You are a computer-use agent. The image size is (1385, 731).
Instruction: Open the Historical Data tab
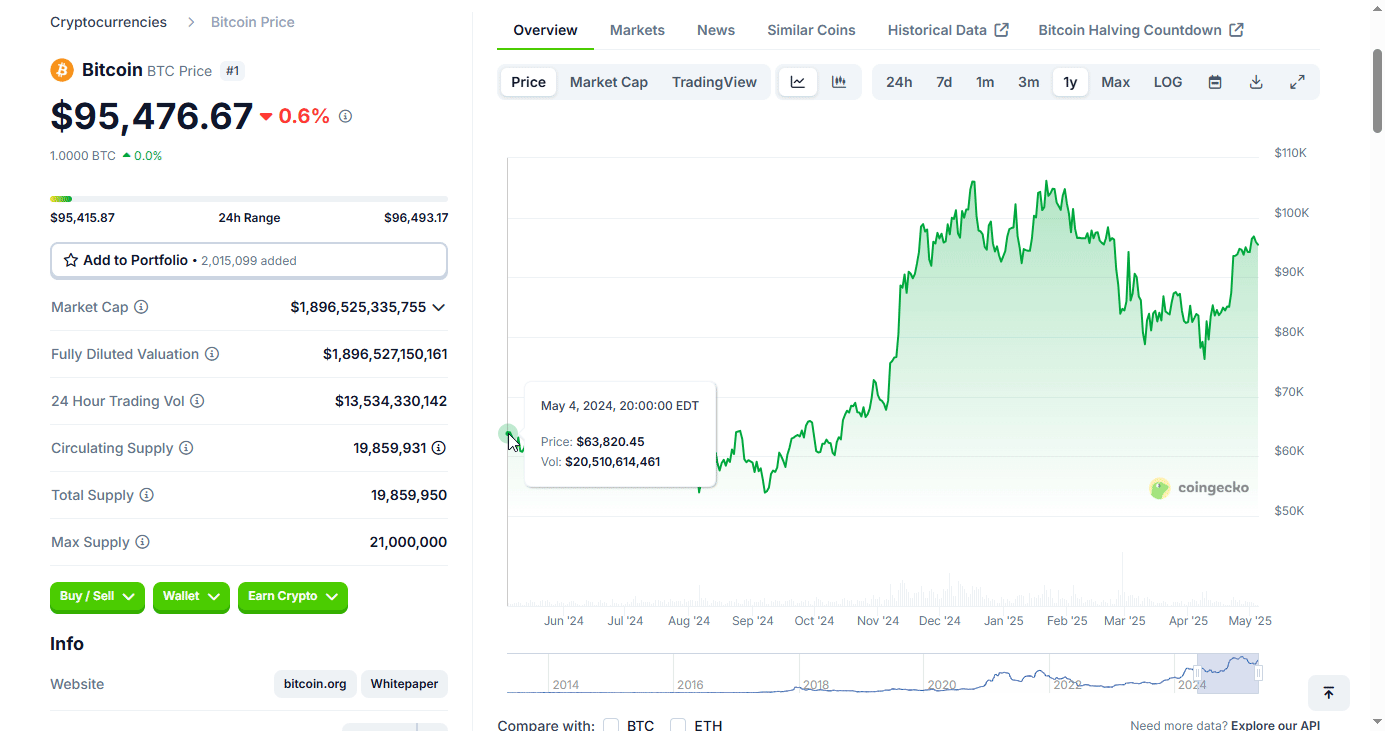(x=948, y=30)
